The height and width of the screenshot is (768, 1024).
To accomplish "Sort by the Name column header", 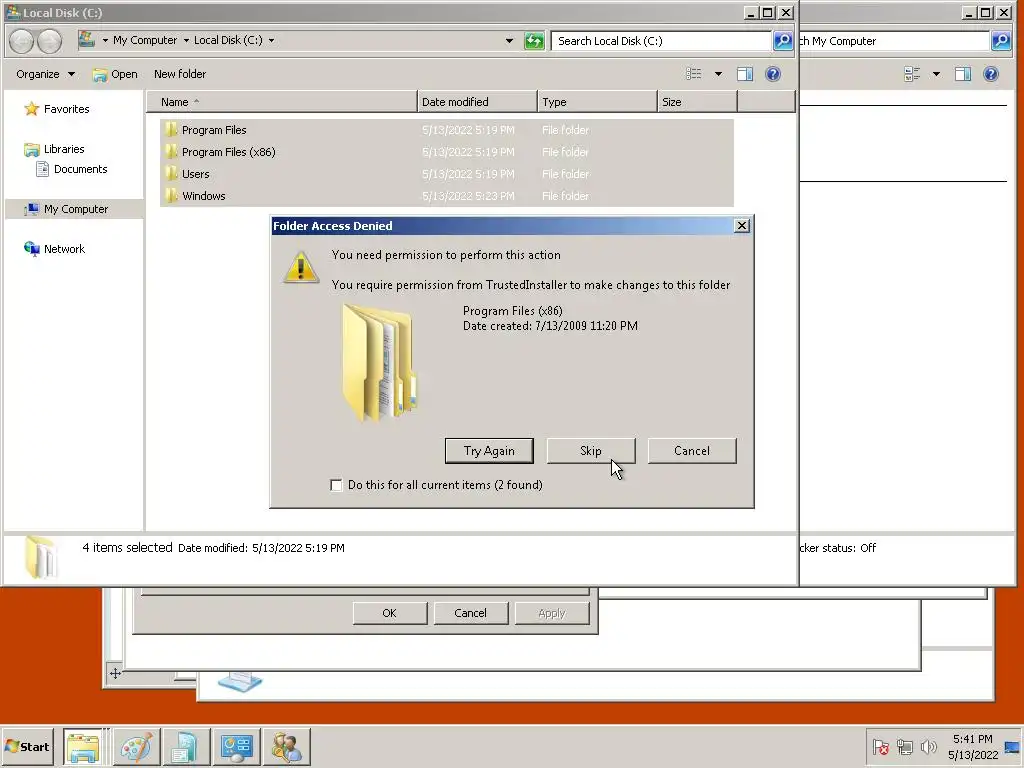I will click(281, 102).
